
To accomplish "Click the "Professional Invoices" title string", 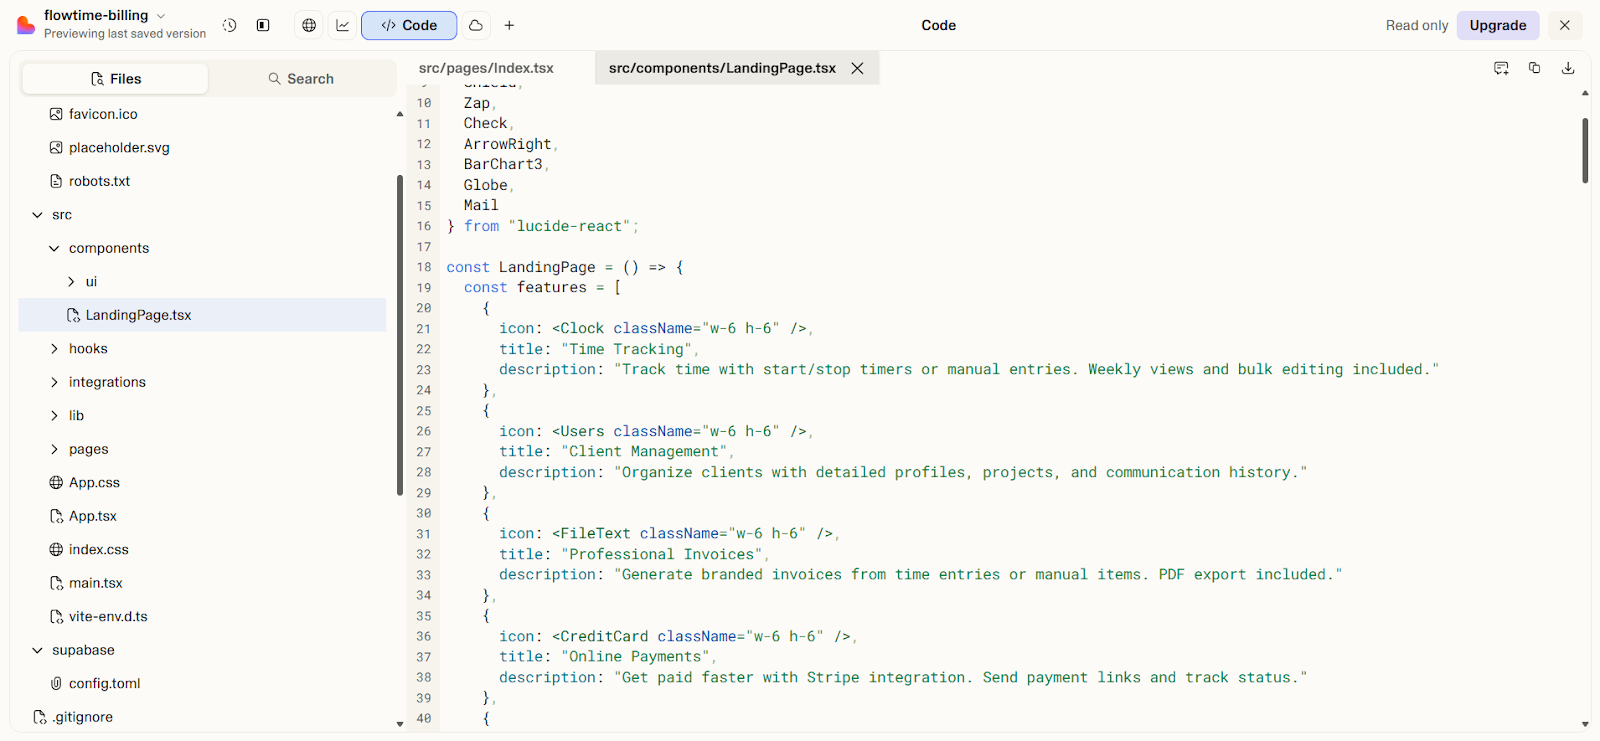I will [662, 554].
